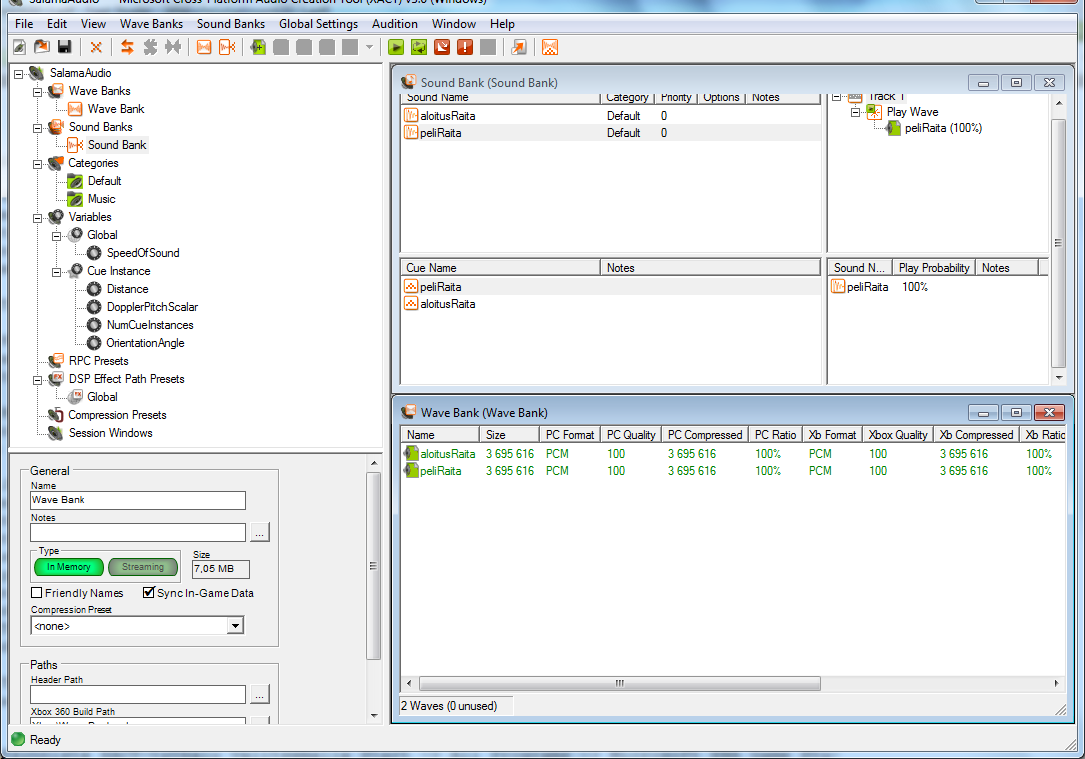The width and height of the screenshot is (1085, 759).
Task: Click the green add-wave plus toolbar icon
Action: click(258, 47)
